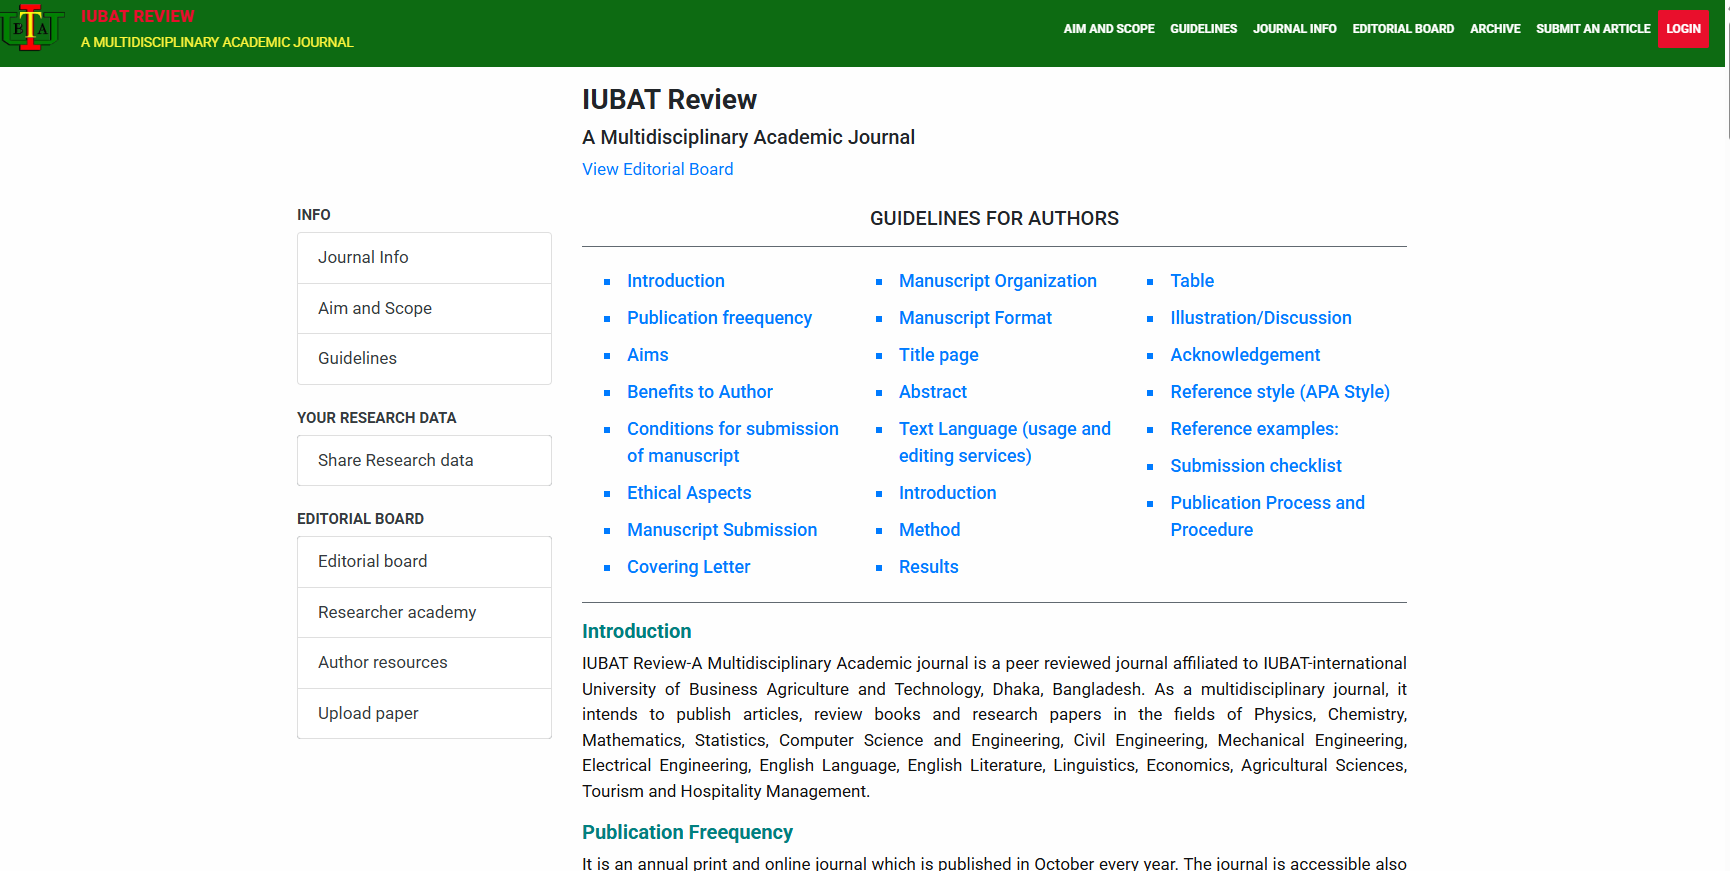Open Share Research data in the sidebar
This screenshot has width=1730, height=871.
(x=424, y=460)
